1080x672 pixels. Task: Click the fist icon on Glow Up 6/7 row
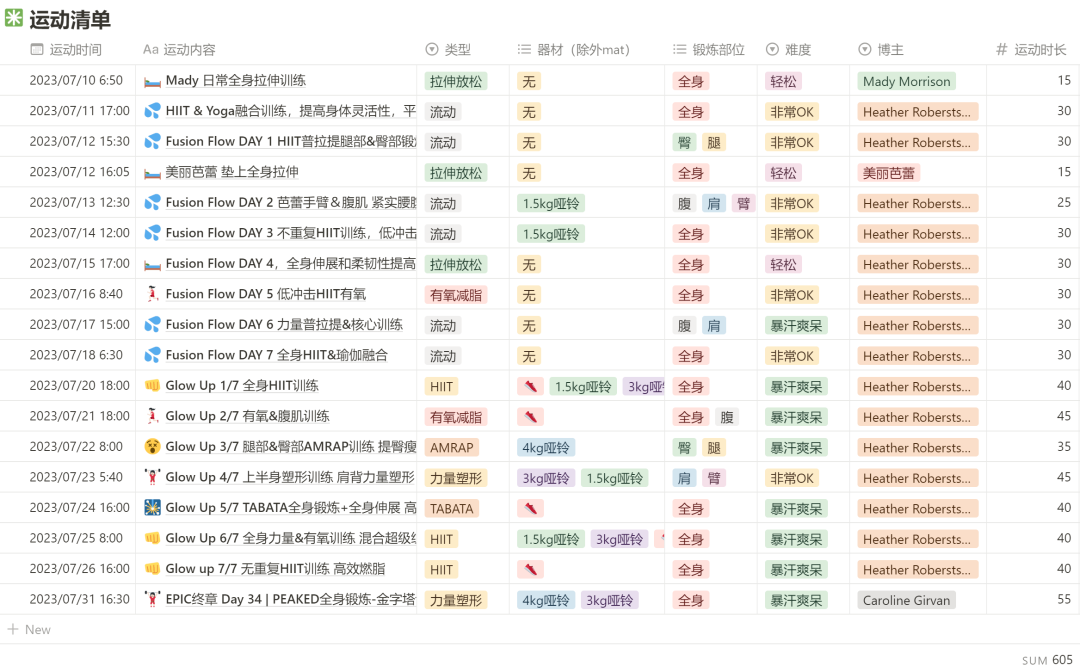pyautogui.click(x=152, y=538)
